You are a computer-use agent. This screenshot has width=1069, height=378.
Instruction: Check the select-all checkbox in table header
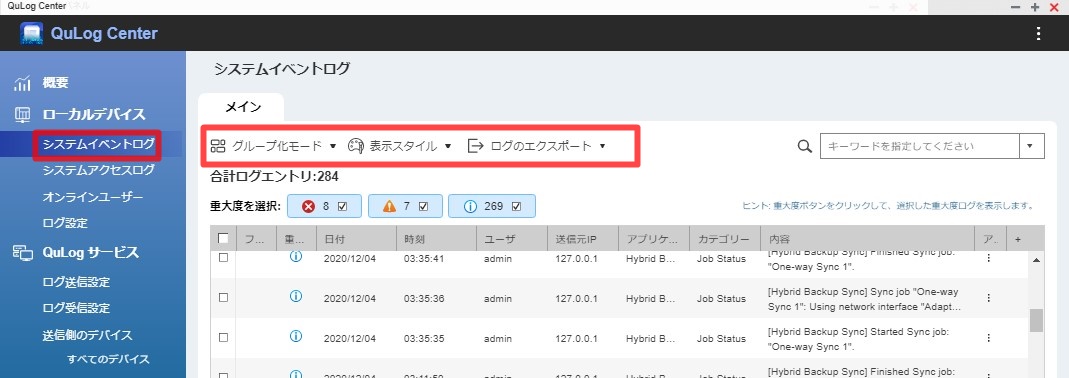[x=223, y=238]
